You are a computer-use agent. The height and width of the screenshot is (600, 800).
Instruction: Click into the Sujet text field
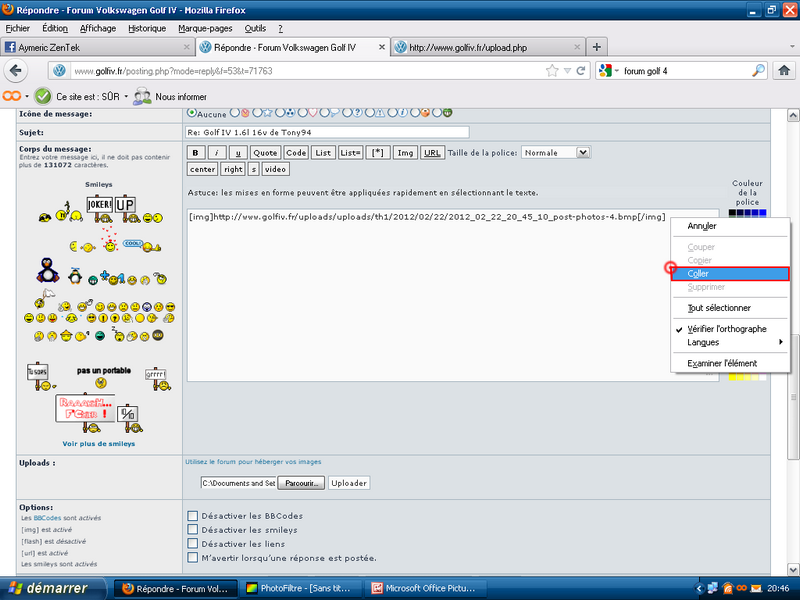tap(327, 132)
